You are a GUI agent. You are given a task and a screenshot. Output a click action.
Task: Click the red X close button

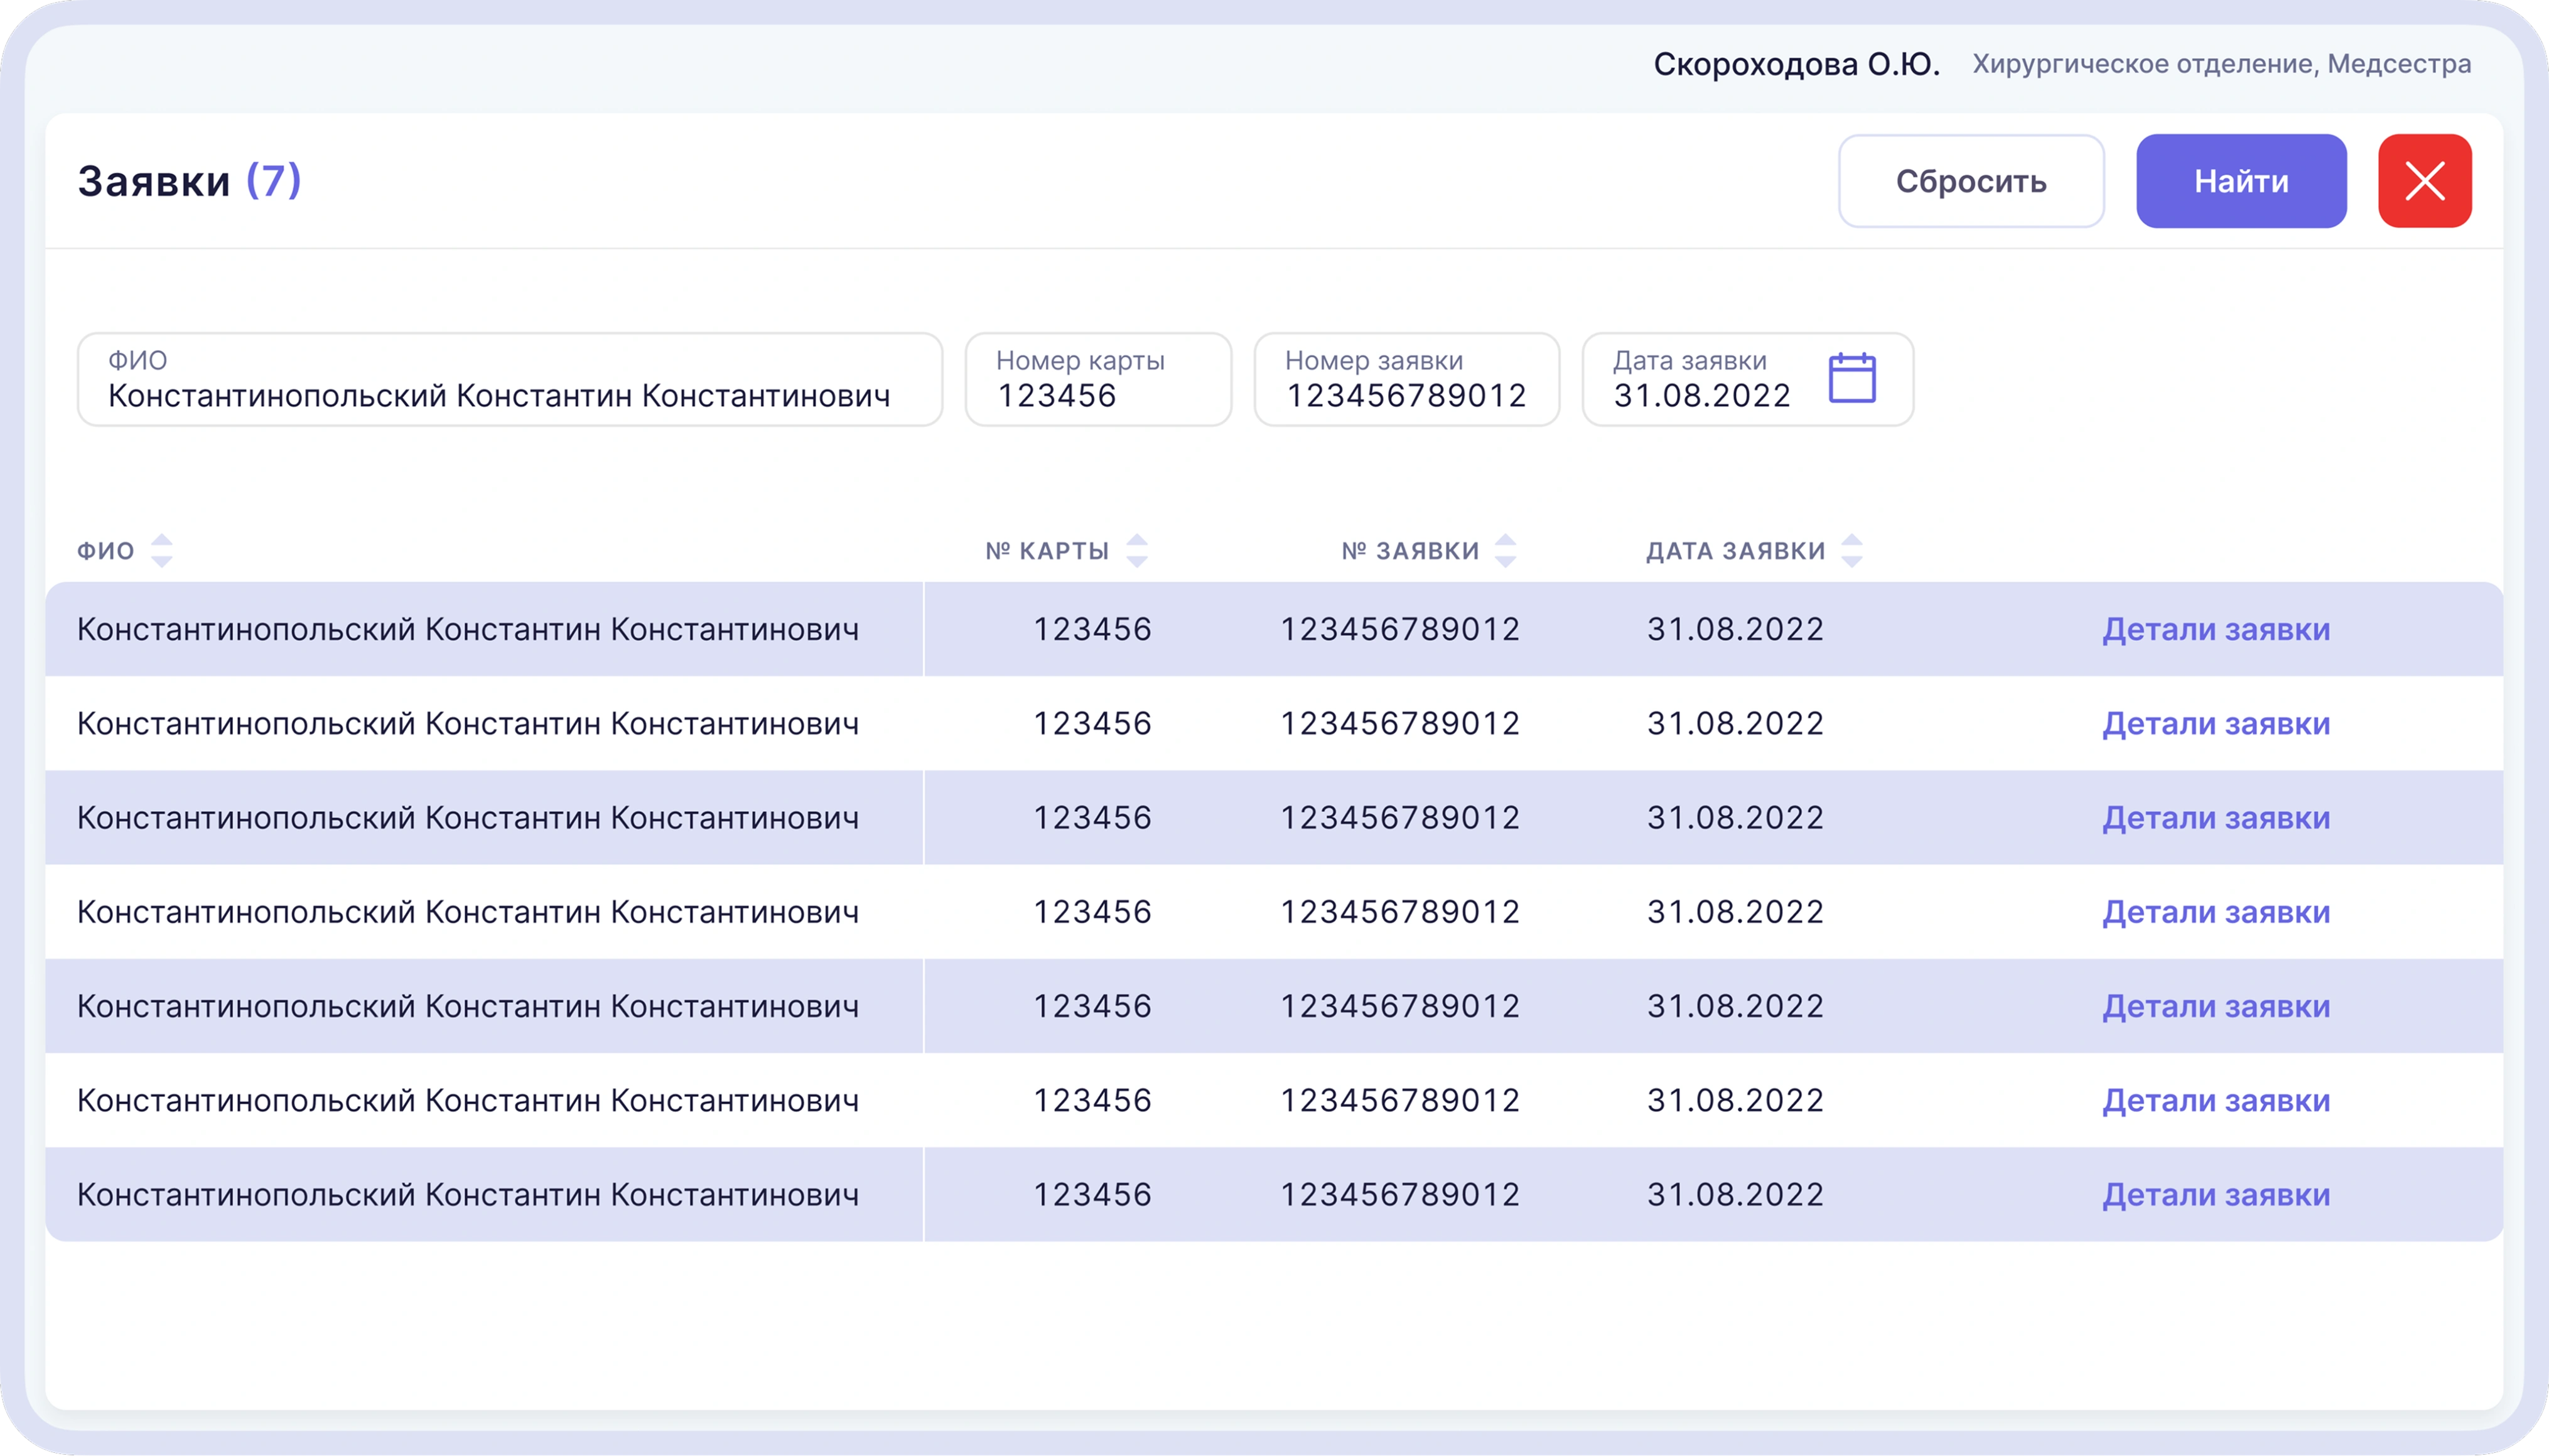click(2424, 181)
